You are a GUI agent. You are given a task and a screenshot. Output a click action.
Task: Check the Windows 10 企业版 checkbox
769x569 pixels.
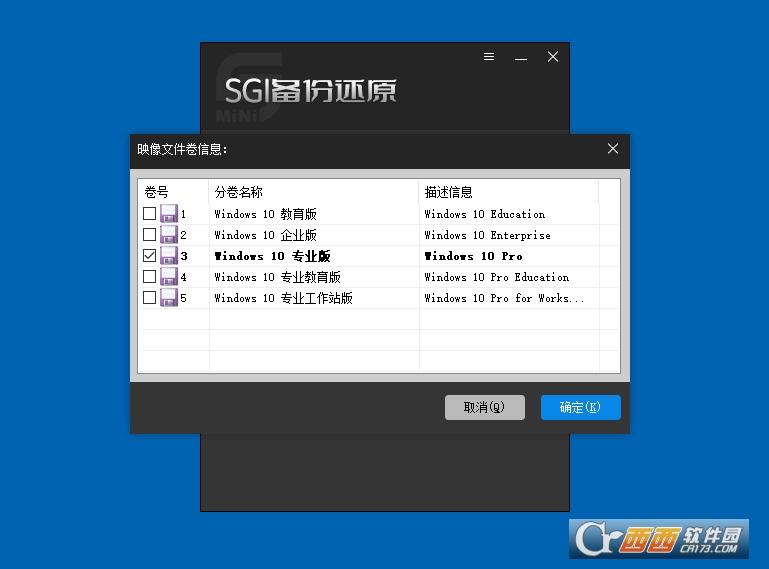[x=150, y=235]
